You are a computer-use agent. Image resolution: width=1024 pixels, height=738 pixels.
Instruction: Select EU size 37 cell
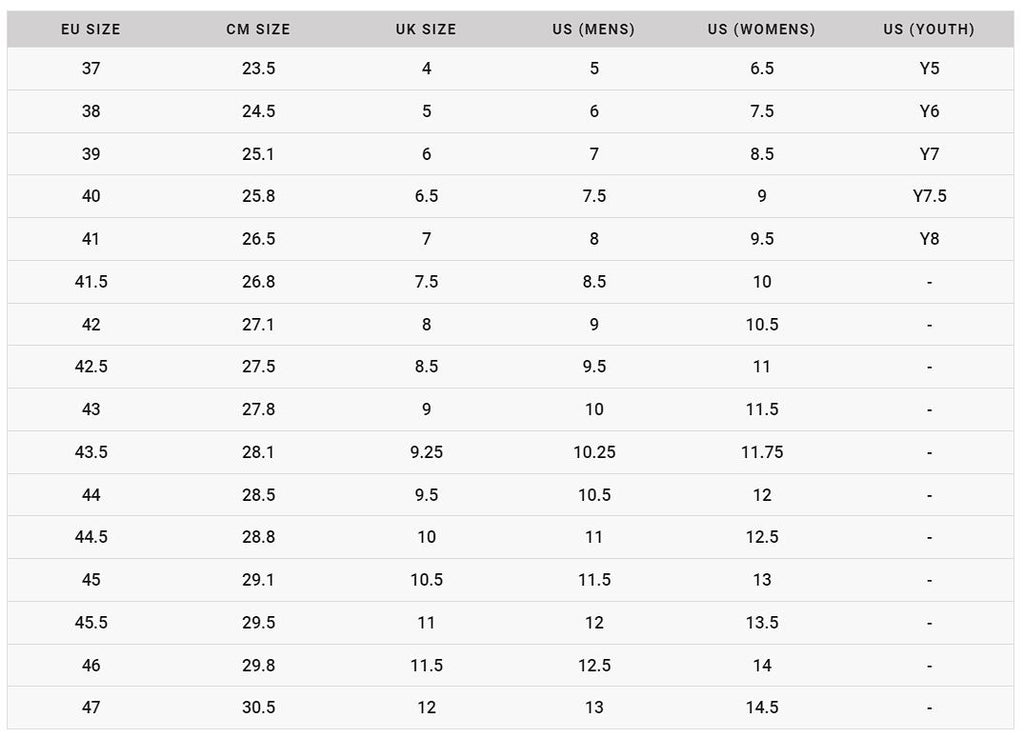pyautogui.click(x=91, y=69)
